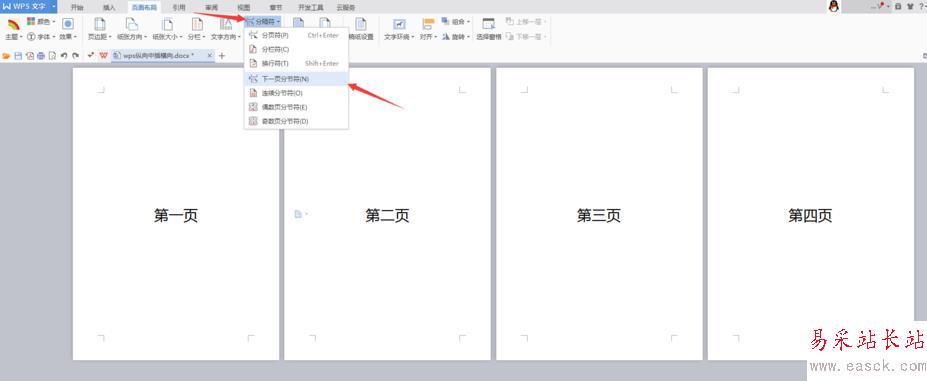
Task: Open the WPS 文字 application menu
Action: tap(28, 7)
